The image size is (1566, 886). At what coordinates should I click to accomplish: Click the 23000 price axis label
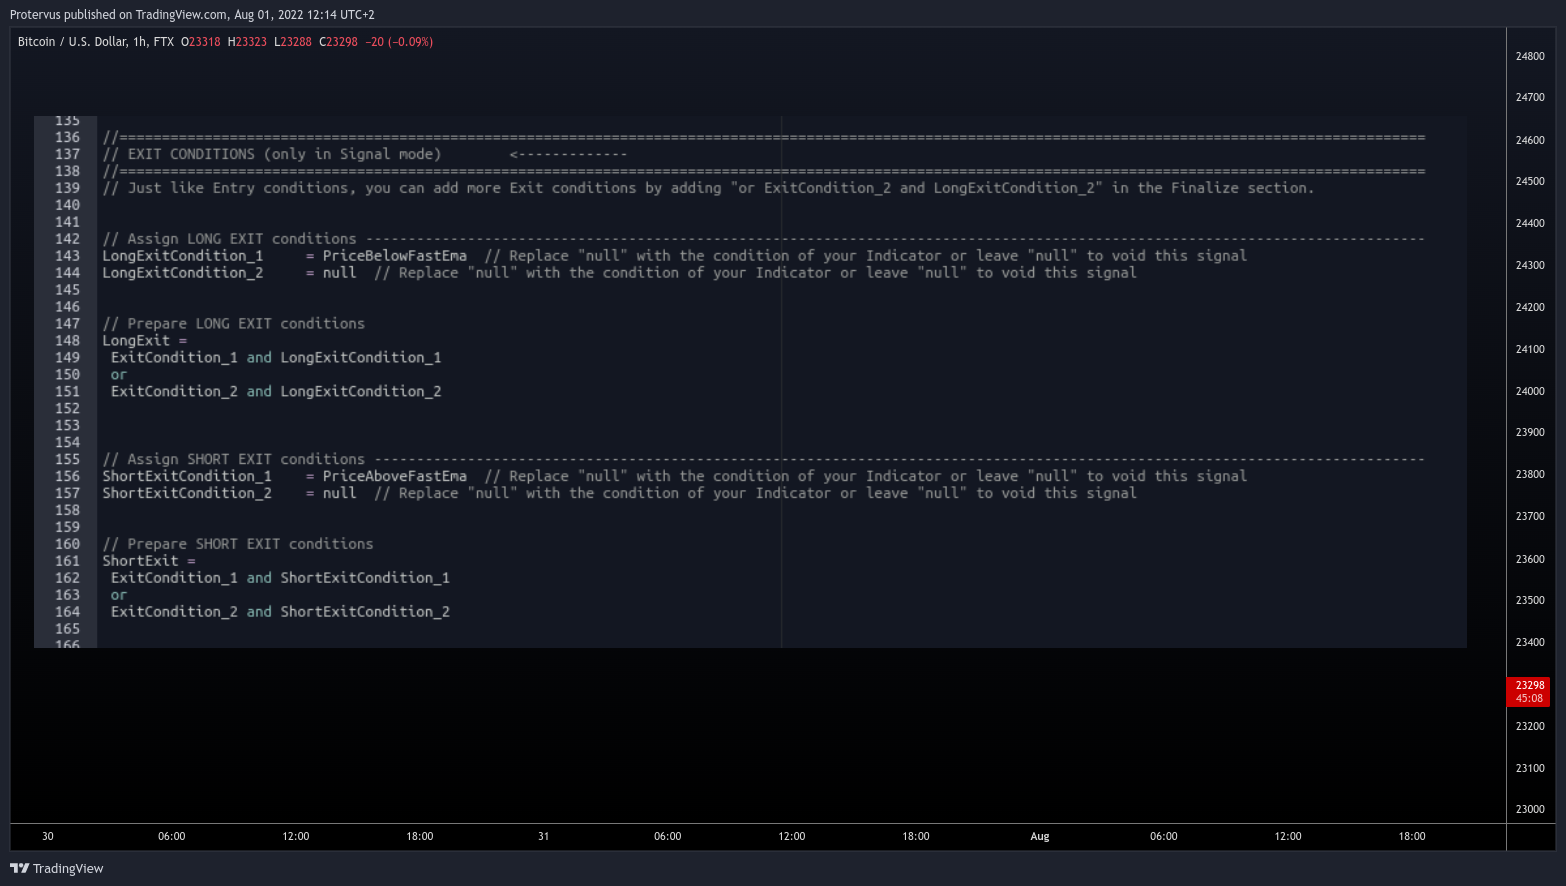[1530, 809]
